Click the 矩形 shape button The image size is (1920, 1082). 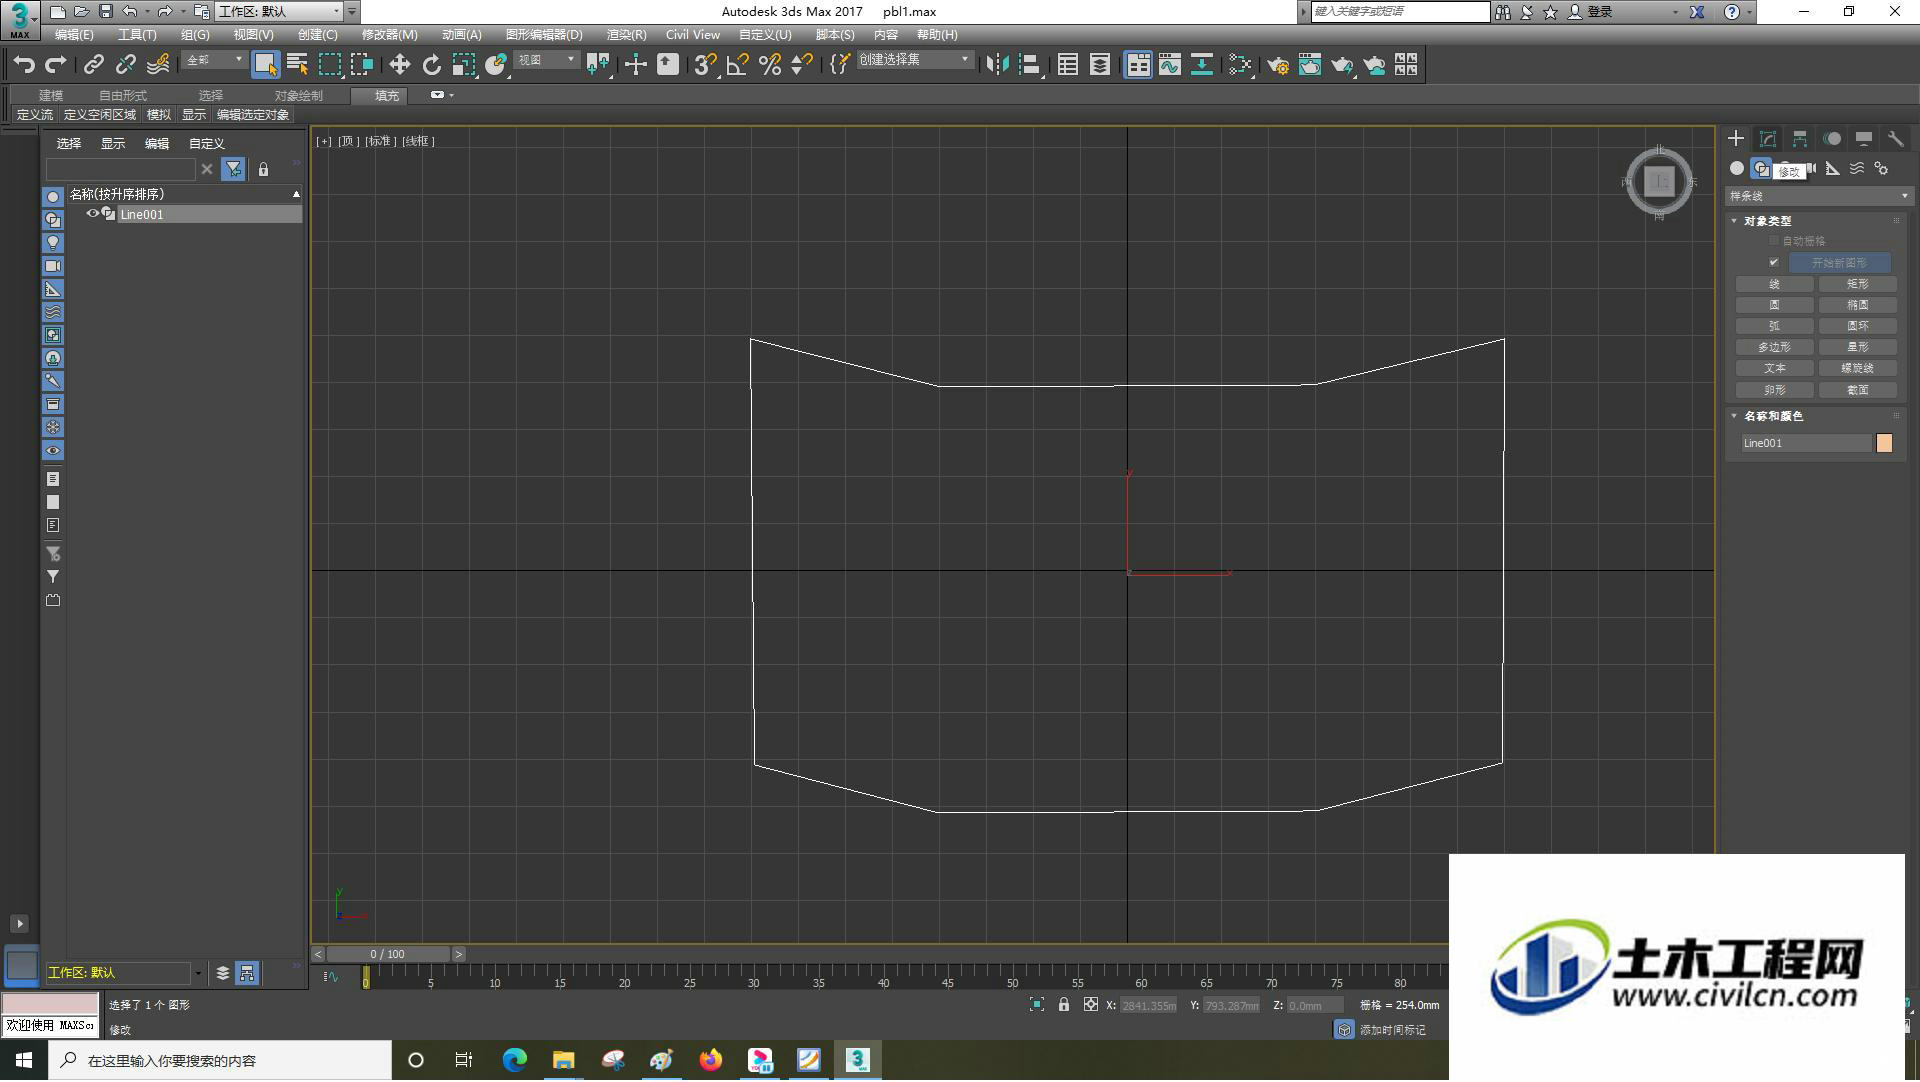pyautogui.click(x=1857, y=284)
